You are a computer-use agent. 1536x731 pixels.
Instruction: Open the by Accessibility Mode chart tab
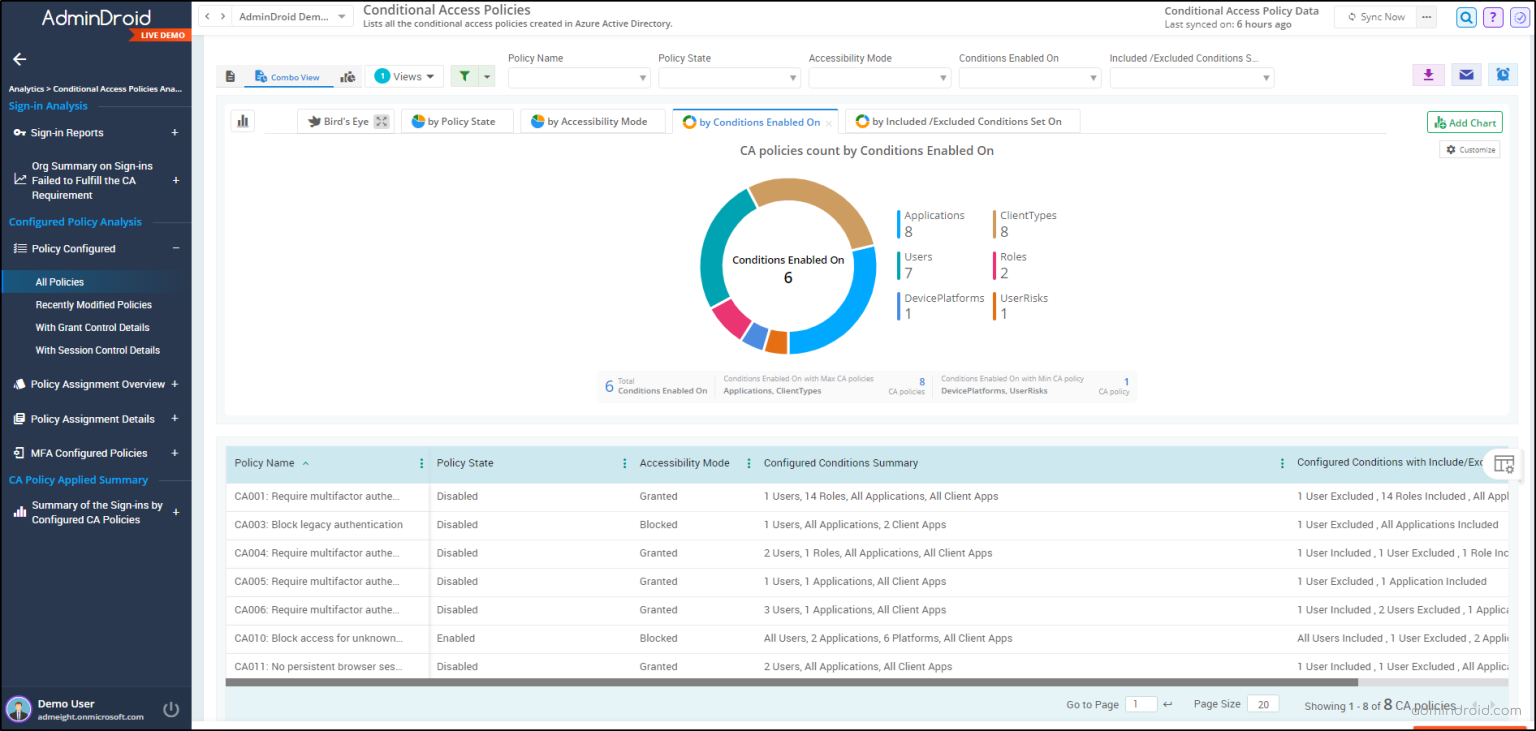click(593, 120)
